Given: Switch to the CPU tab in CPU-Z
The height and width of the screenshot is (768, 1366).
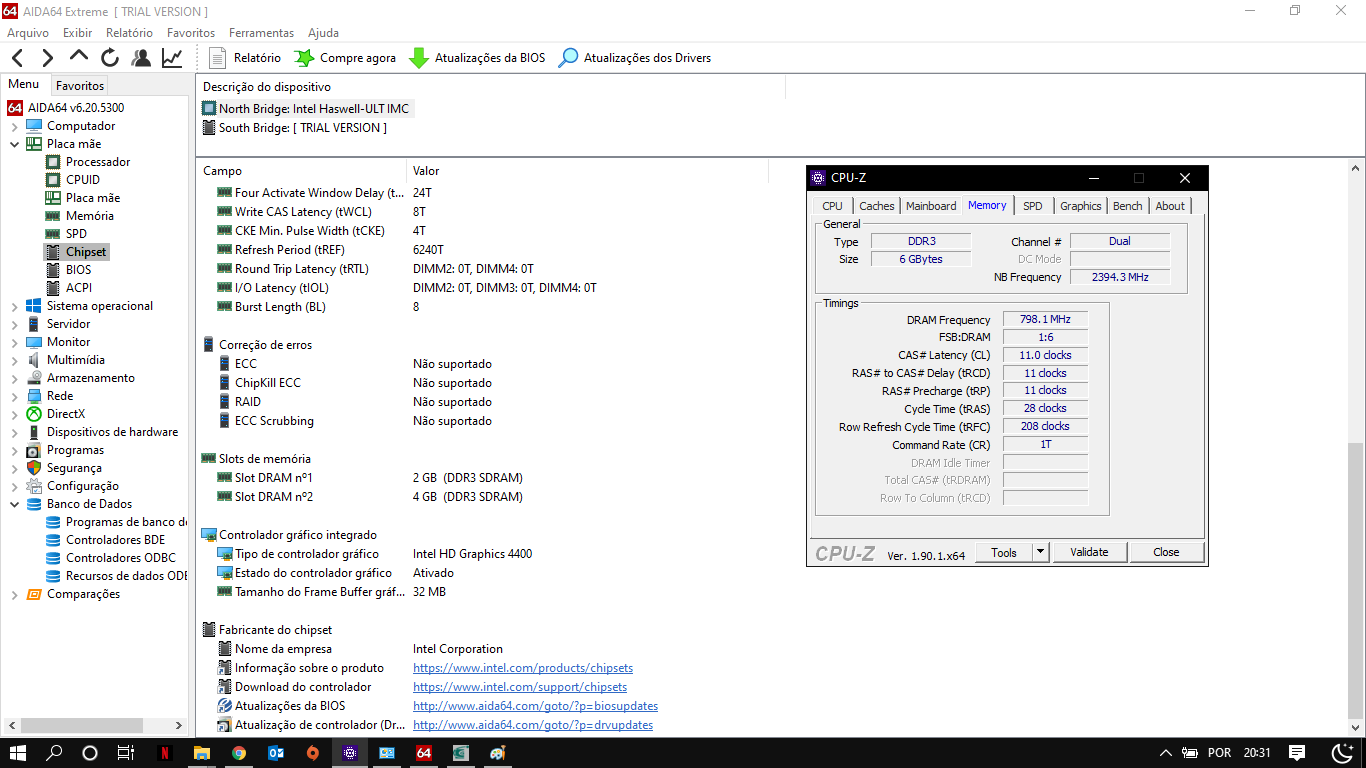Looking at the screenshot, I should point(833,206).
